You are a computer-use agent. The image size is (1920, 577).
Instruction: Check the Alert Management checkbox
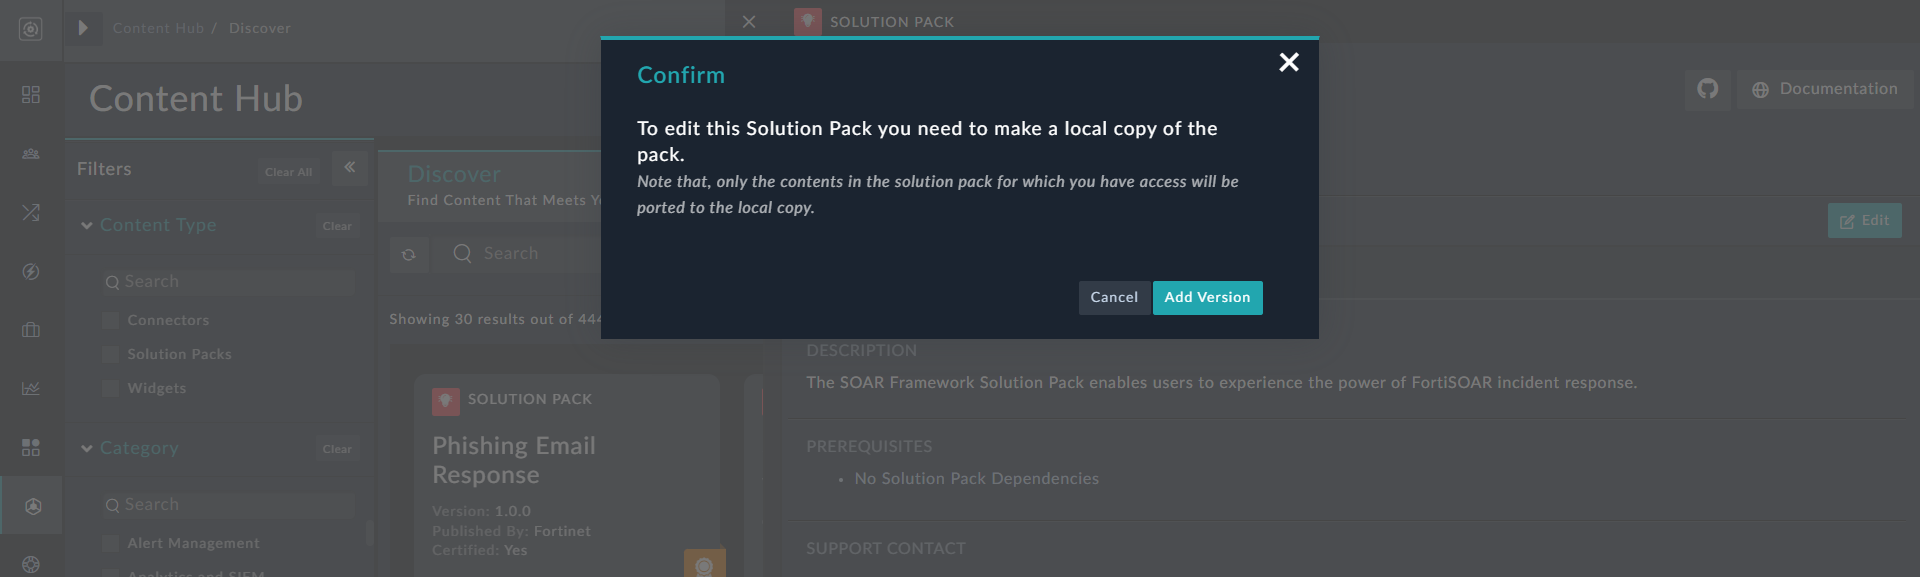pos(111,544)
